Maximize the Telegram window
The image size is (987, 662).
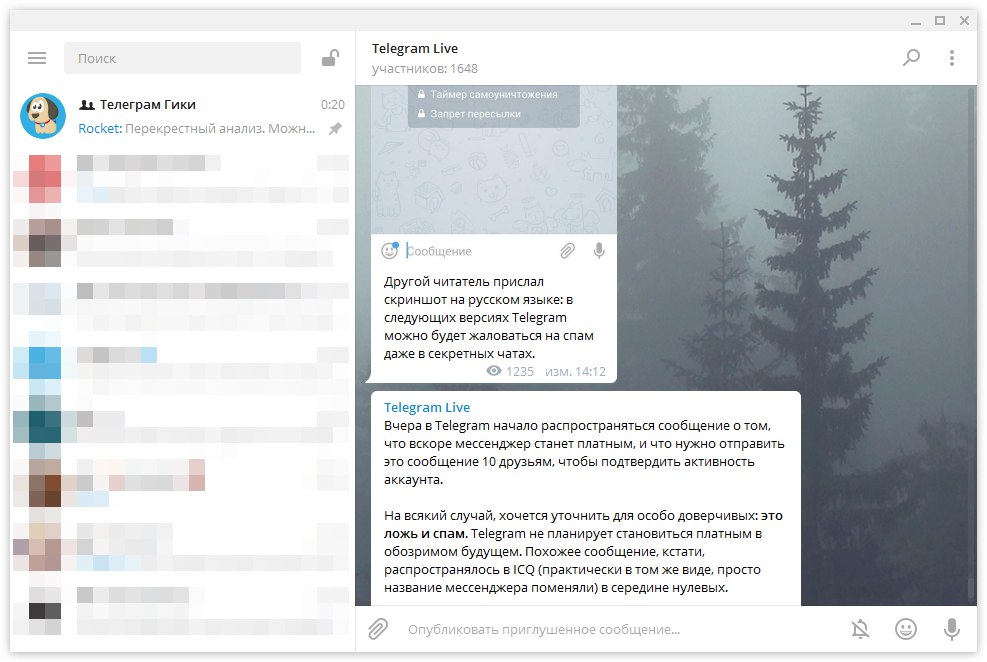point(940,21)
